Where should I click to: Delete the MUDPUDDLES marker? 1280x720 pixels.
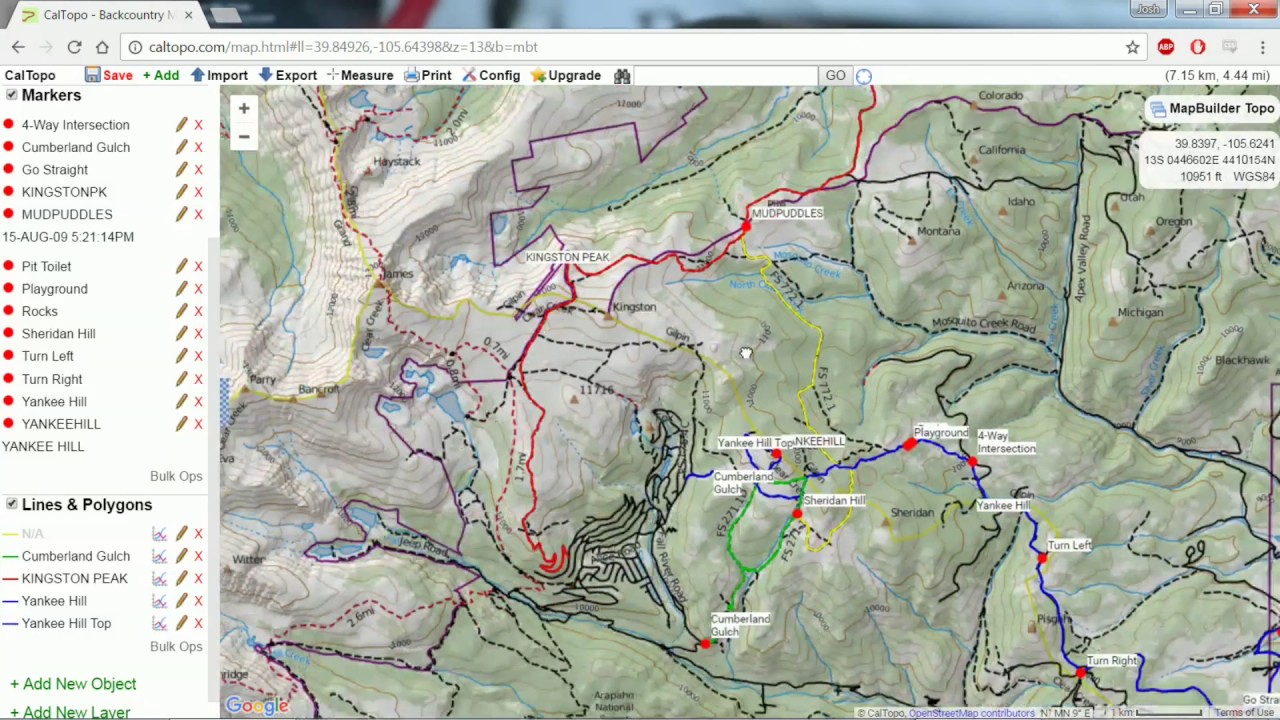(x=198, y=214)
